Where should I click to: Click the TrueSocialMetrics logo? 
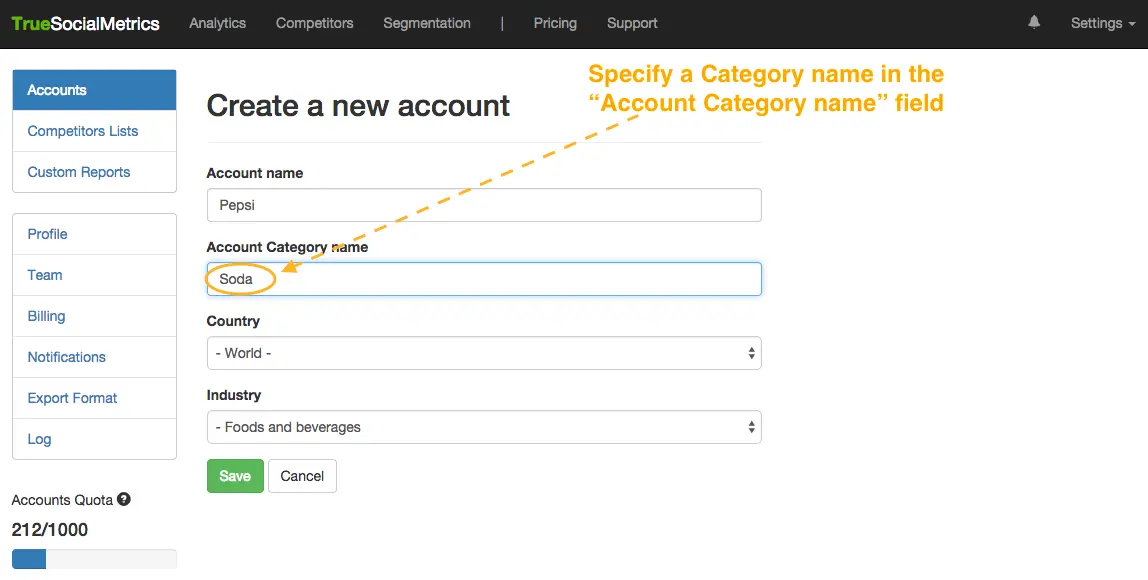pos(85,23)
